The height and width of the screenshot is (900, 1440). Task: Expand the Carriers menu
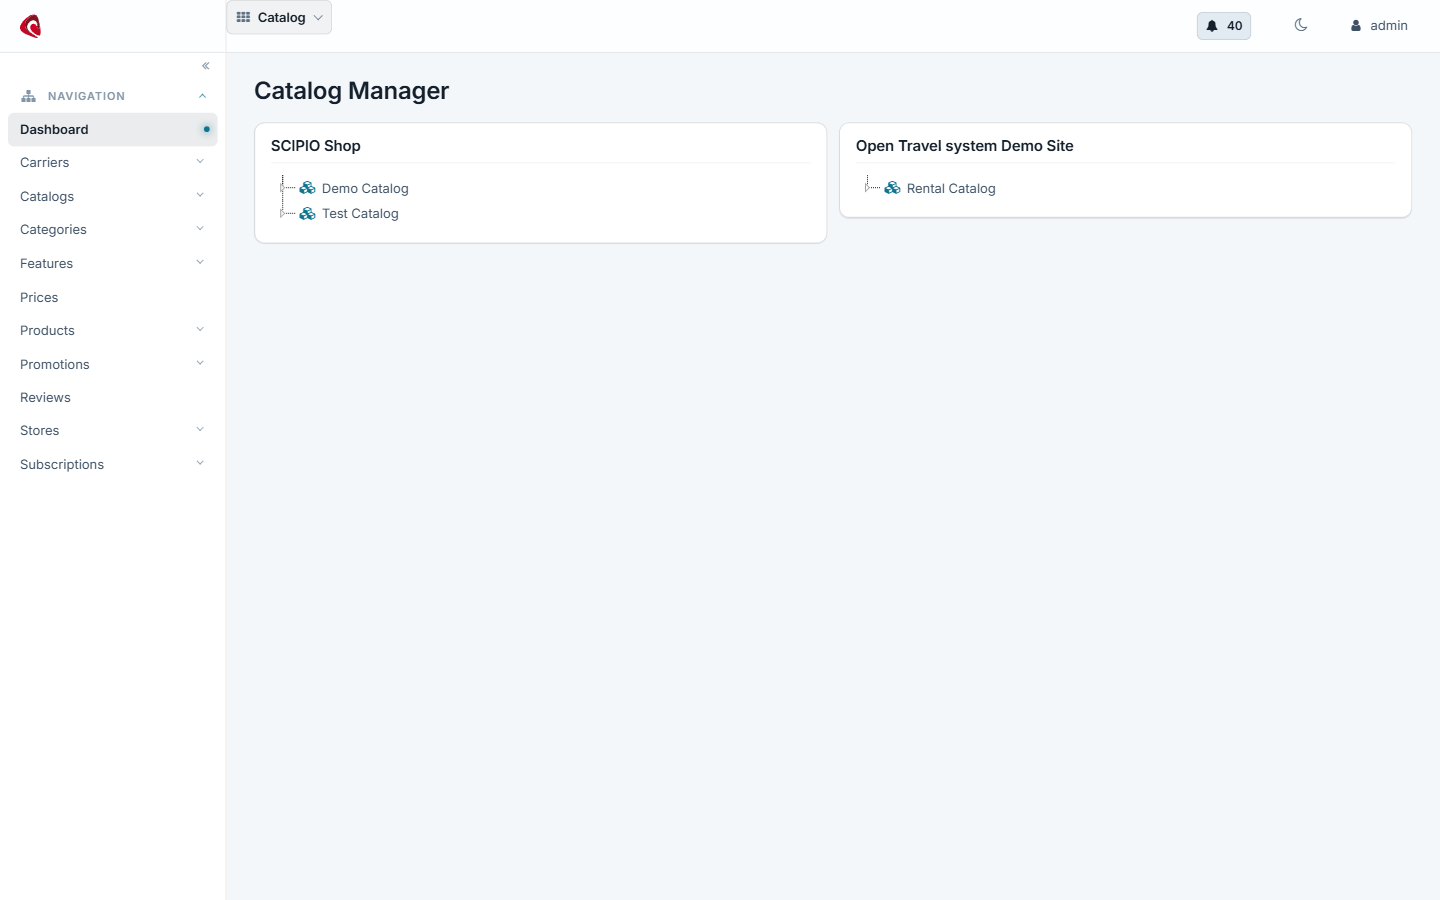(112, 162)
